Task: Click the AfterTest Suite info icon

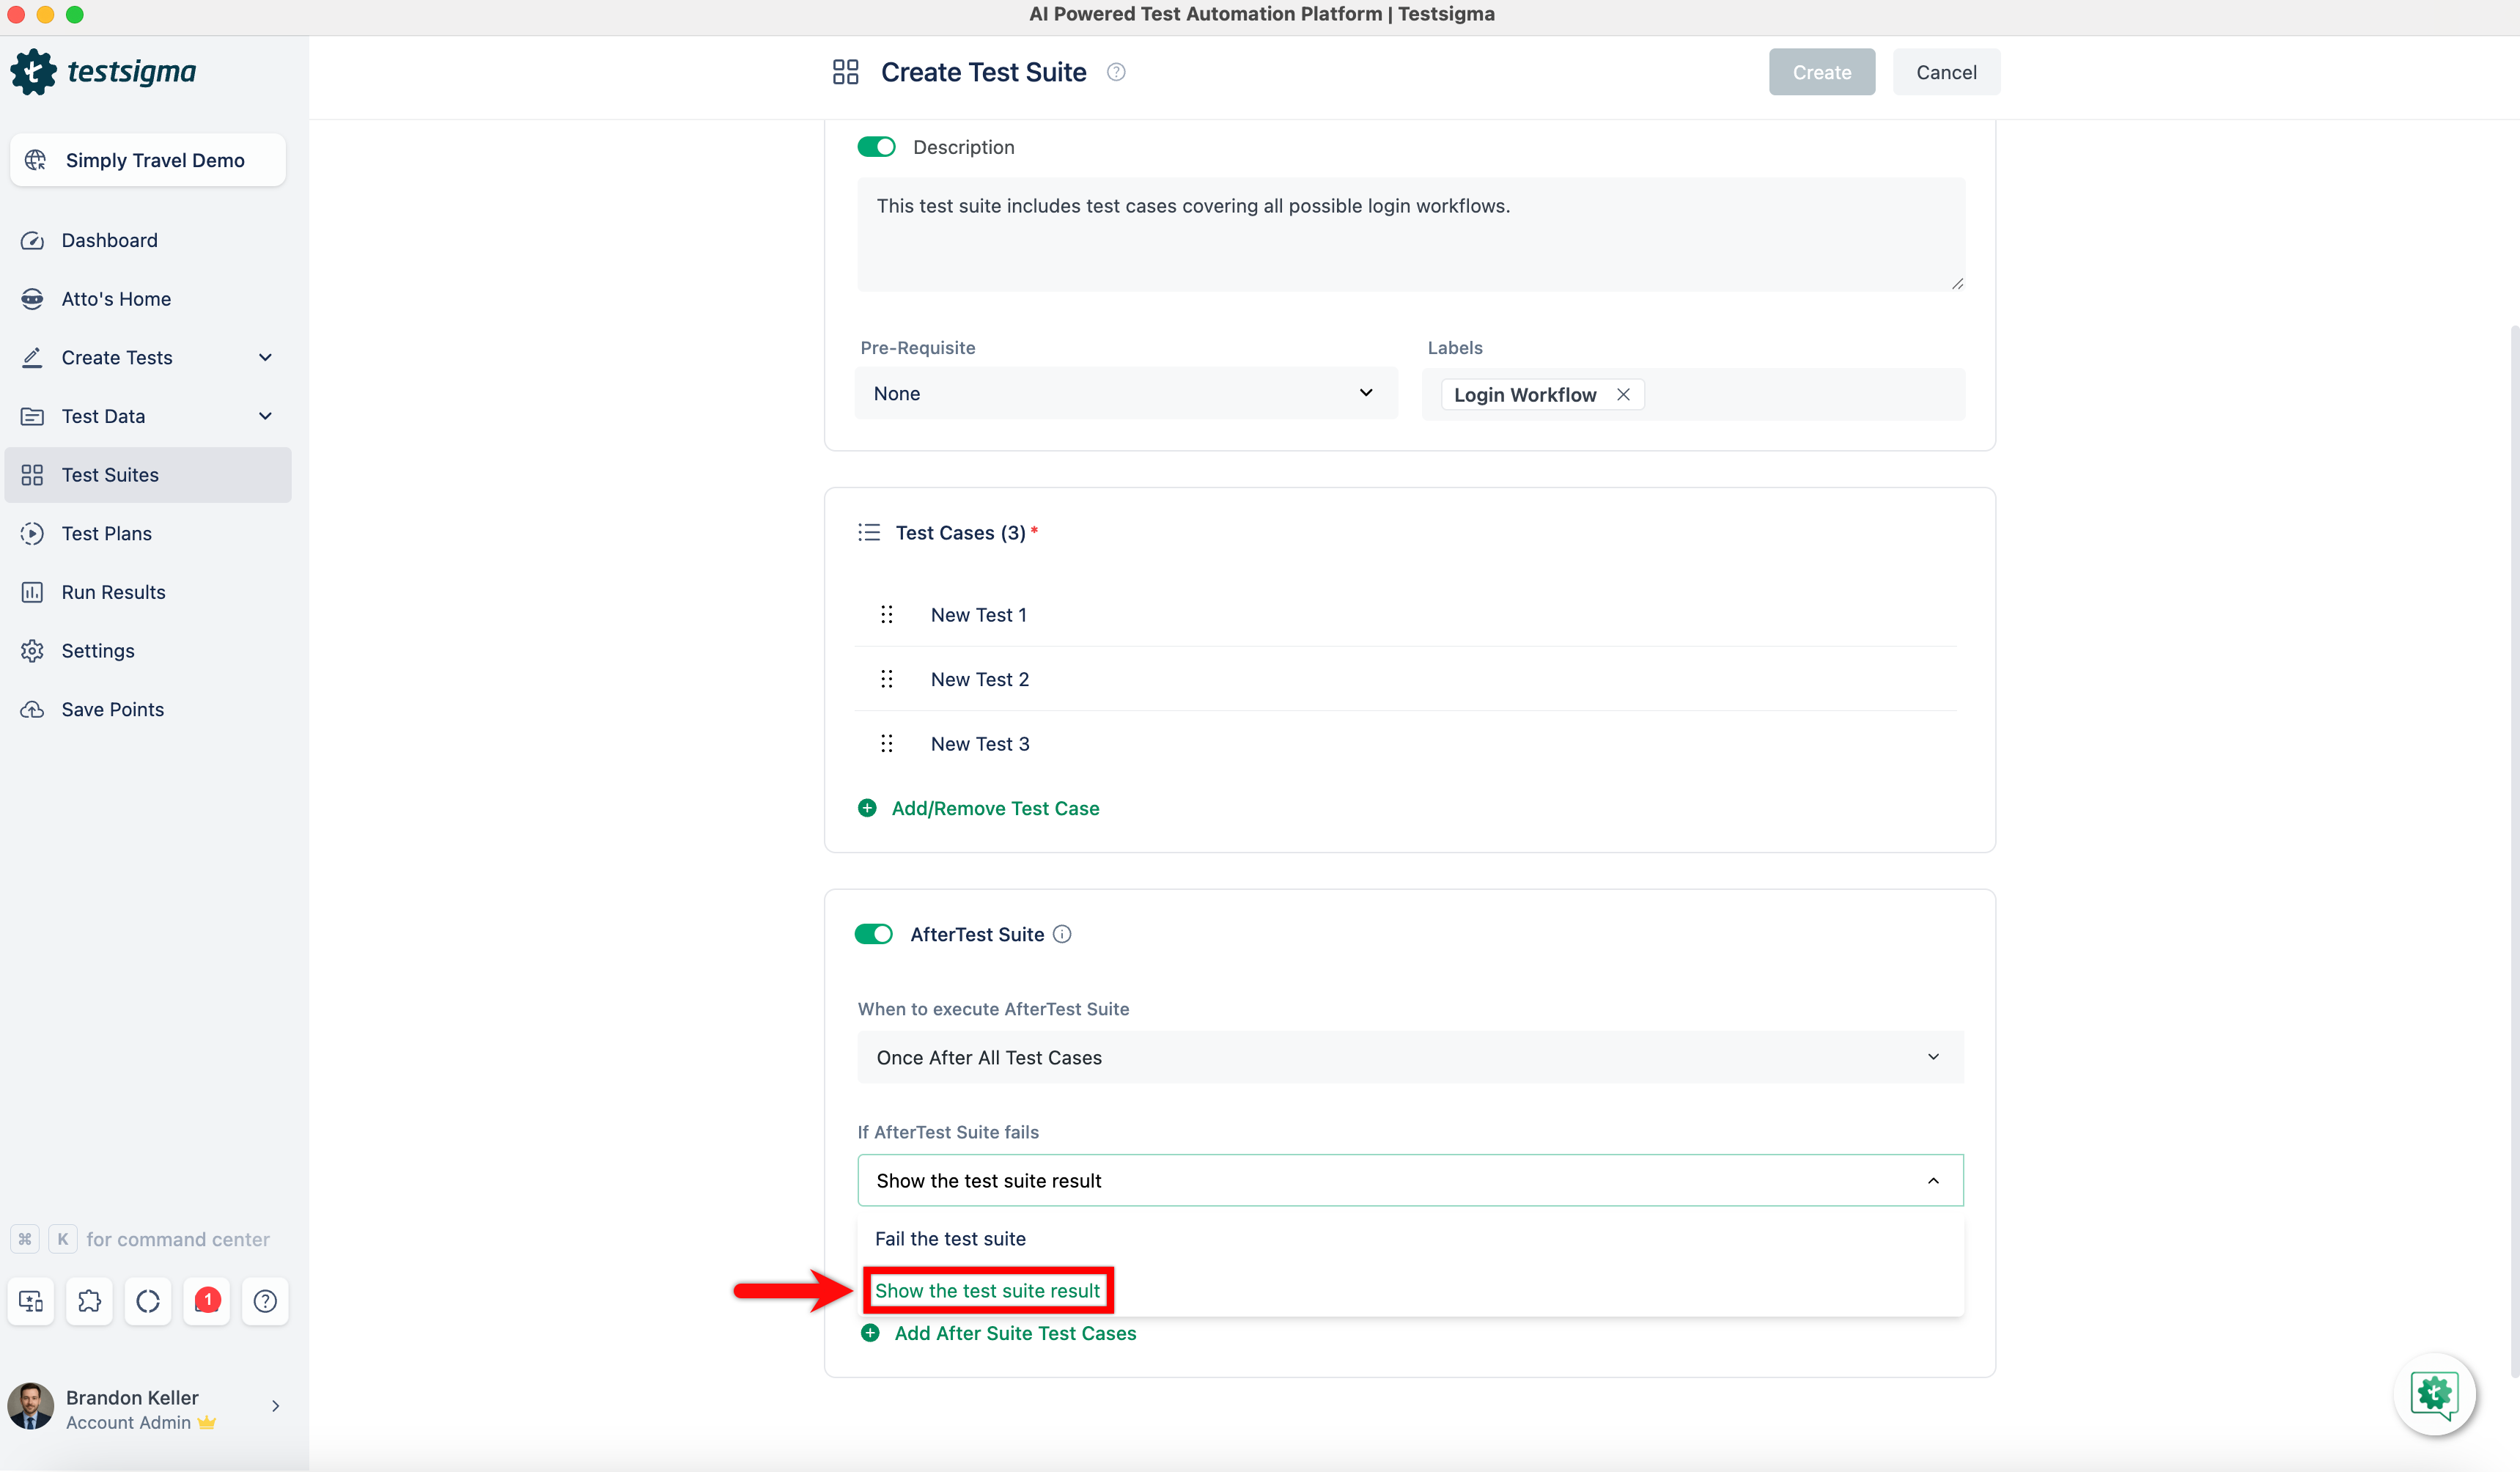Action: [1061, 933]
